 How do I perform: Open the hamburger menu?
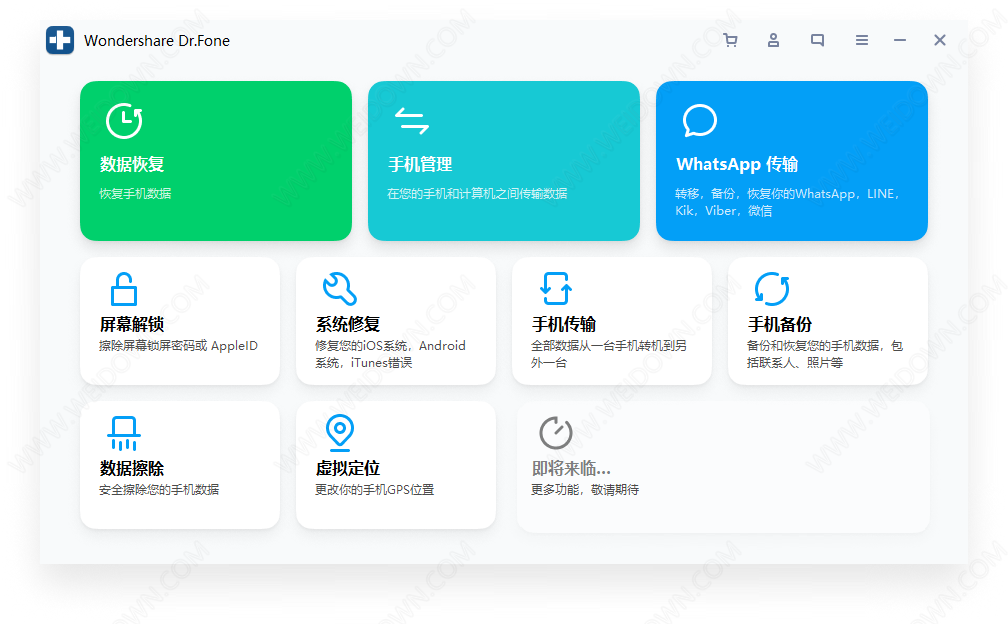861,40
